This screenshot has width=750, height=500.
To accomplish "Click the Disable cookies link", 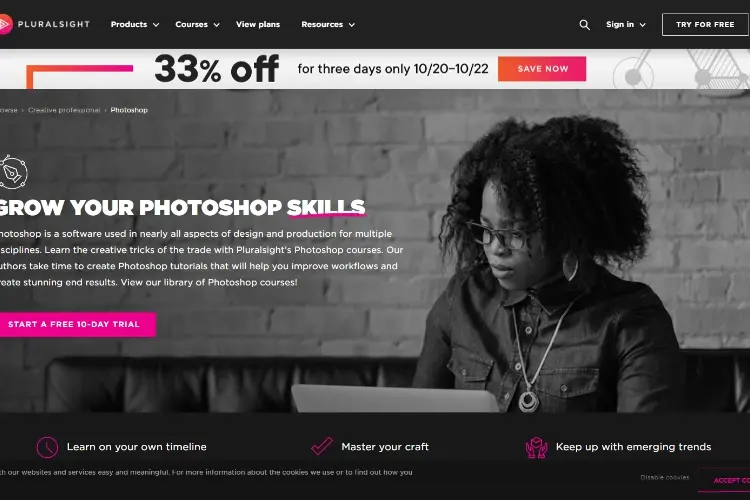I will (665, 478).
